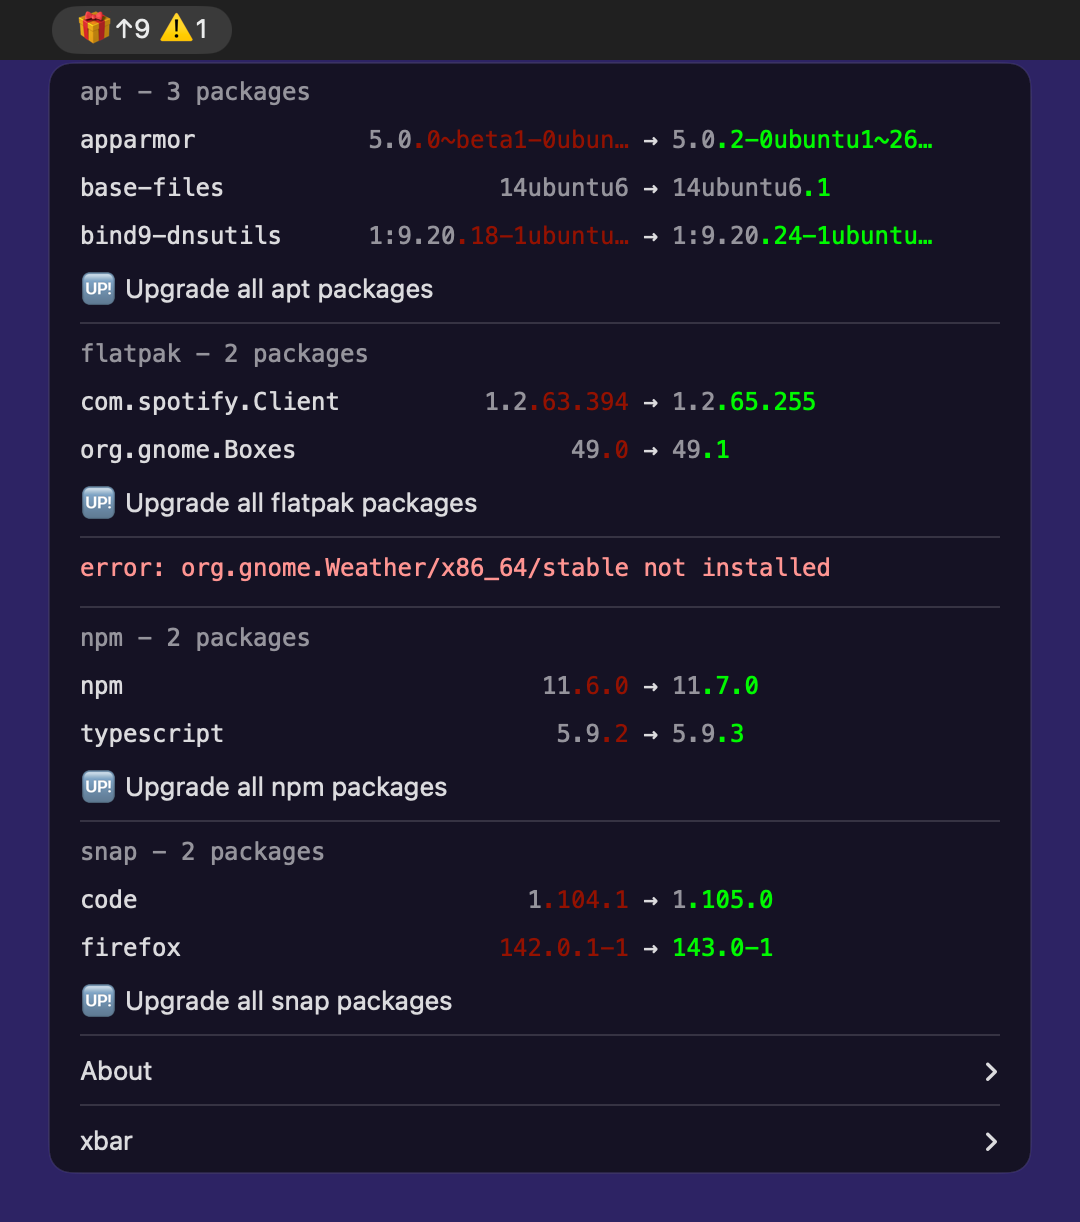Pick the firefox snap package row
The width and height of the screenshot is (1080, 1222).
pyautogui.click(x=540, y=947)
